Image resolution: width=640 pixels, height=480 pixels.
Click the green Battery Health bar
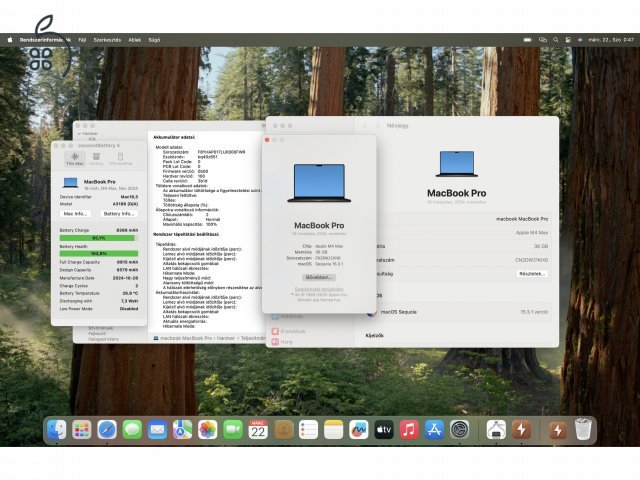(99, 253)
